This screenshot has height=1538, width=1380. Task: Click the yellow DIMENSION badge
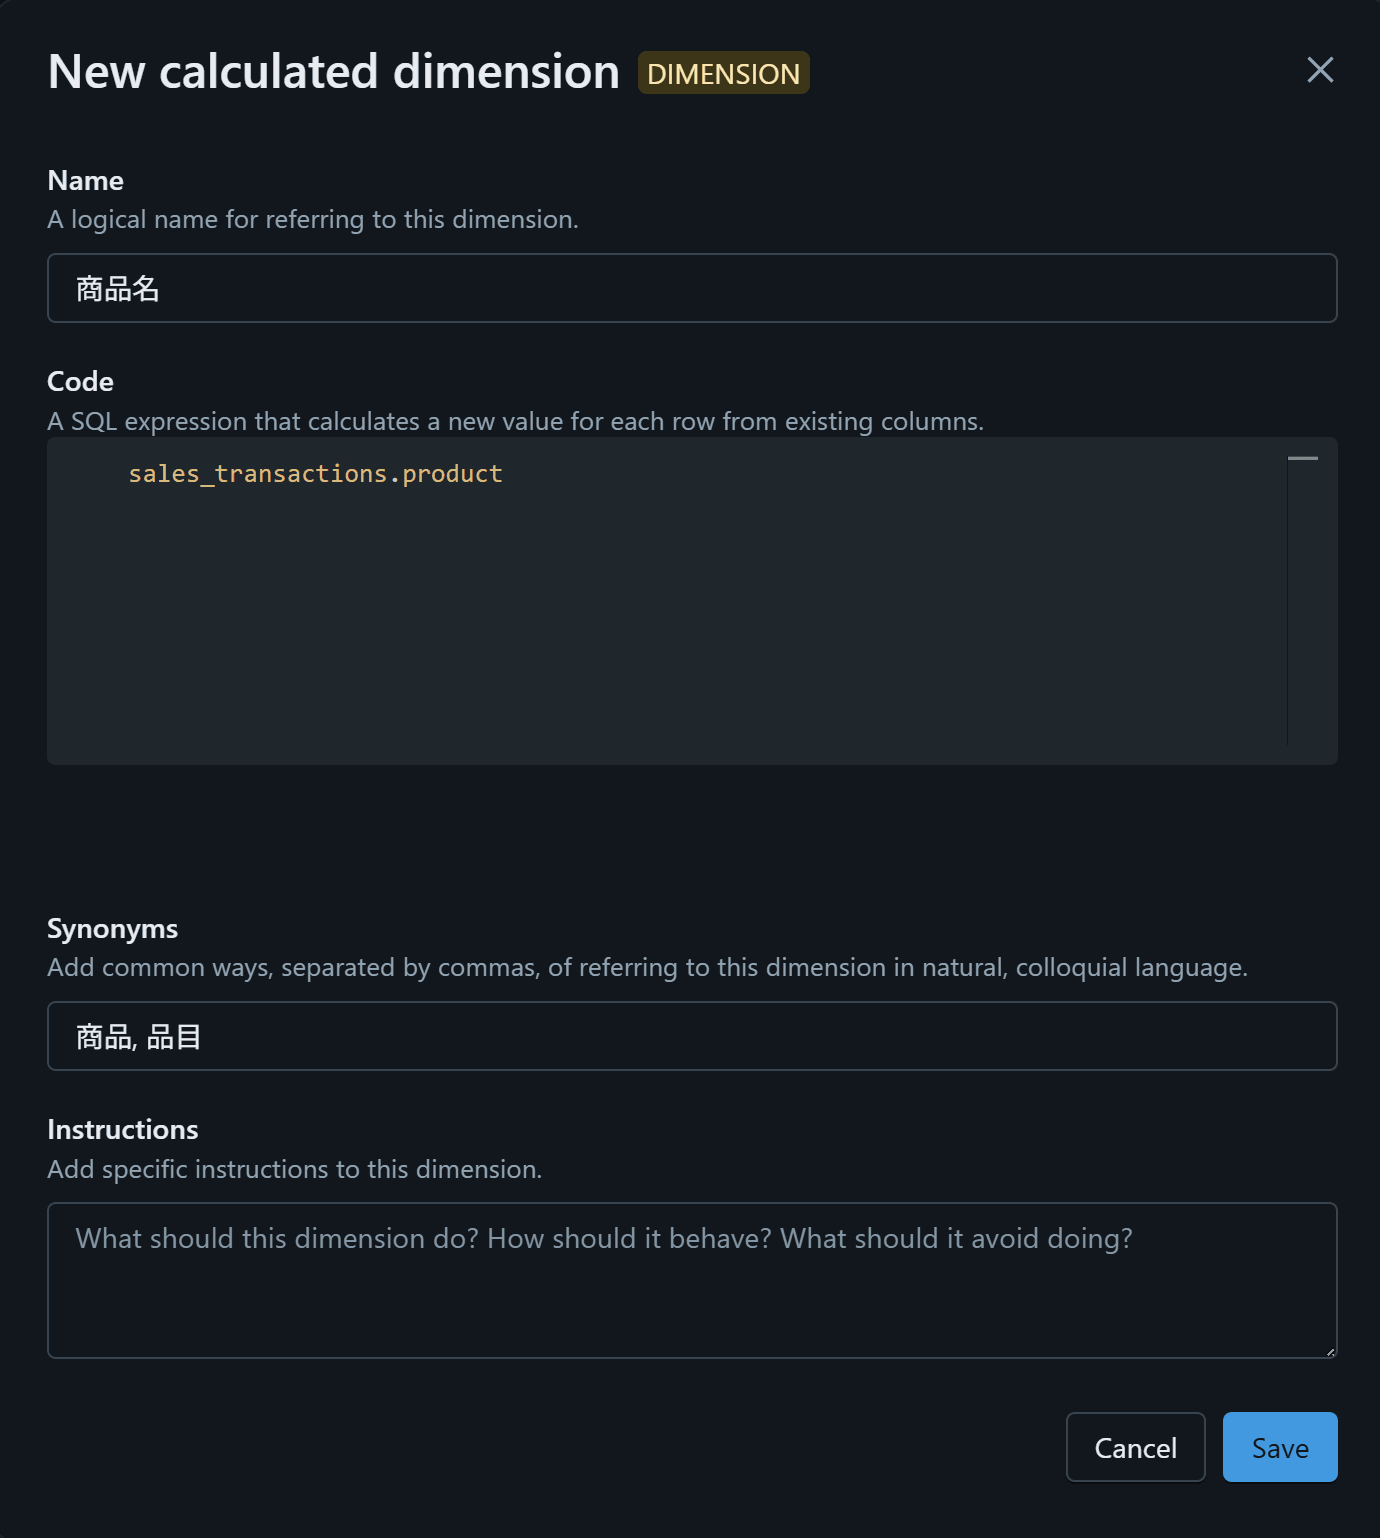(x=723, y=73)
